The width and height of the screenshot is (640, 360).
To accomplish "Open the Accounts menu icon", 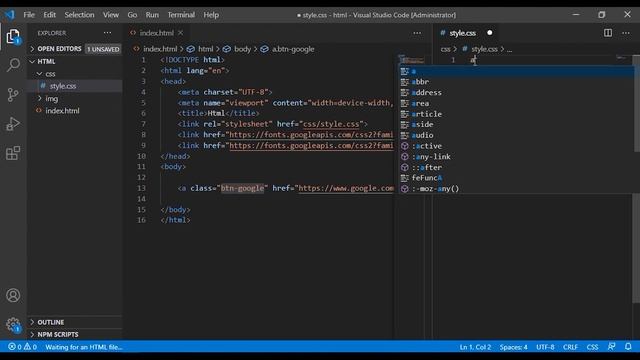I will coord(13,295).
